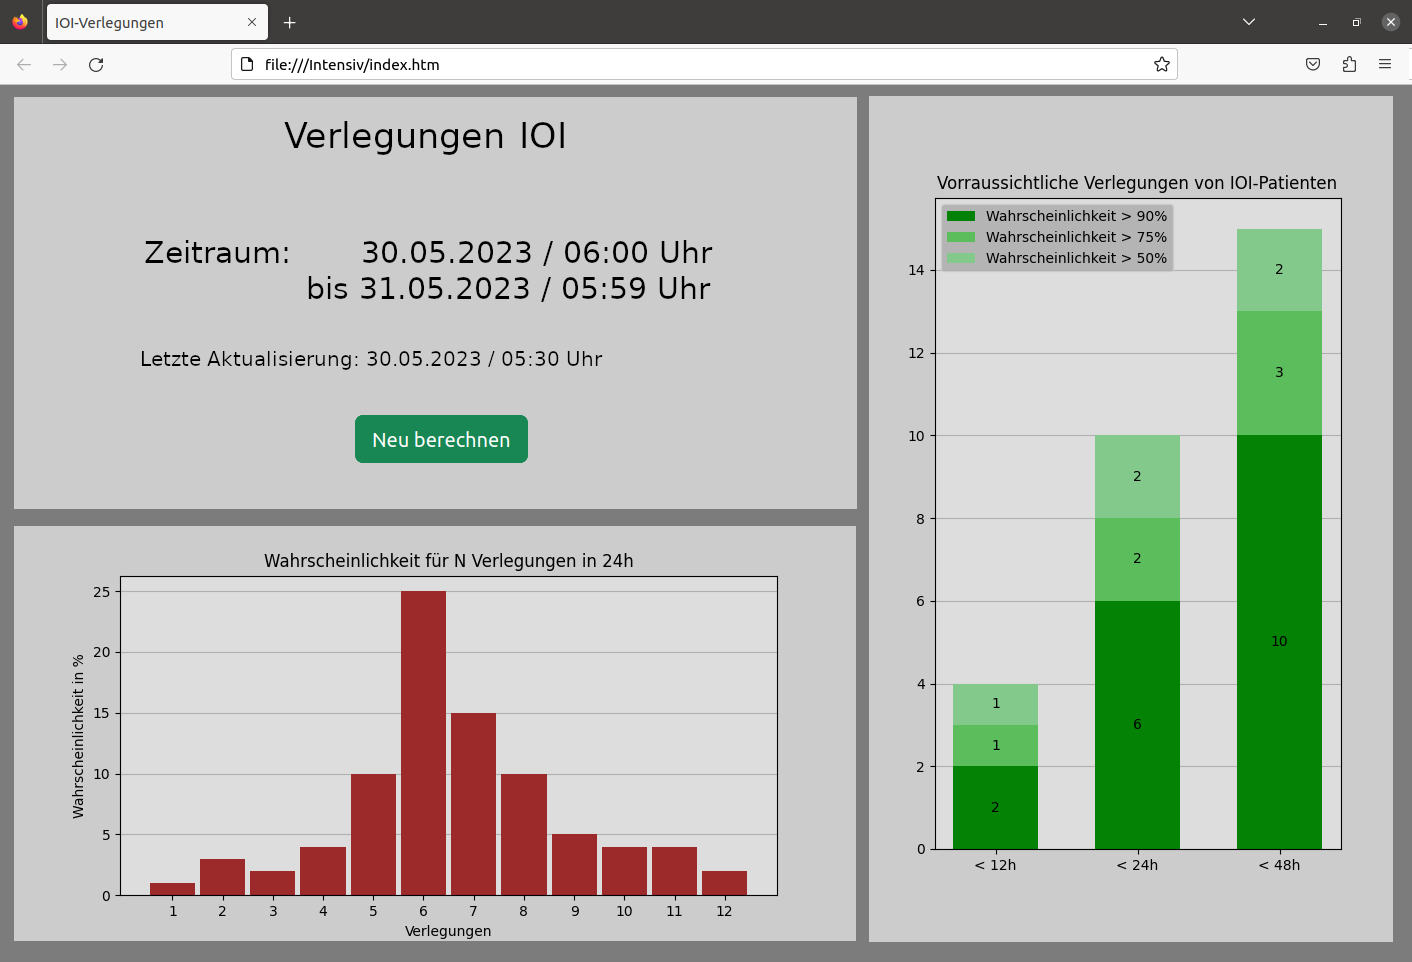
Task: Click the dark green segment labeled 10 in < 48h
Action: (x=1279, y=642)
